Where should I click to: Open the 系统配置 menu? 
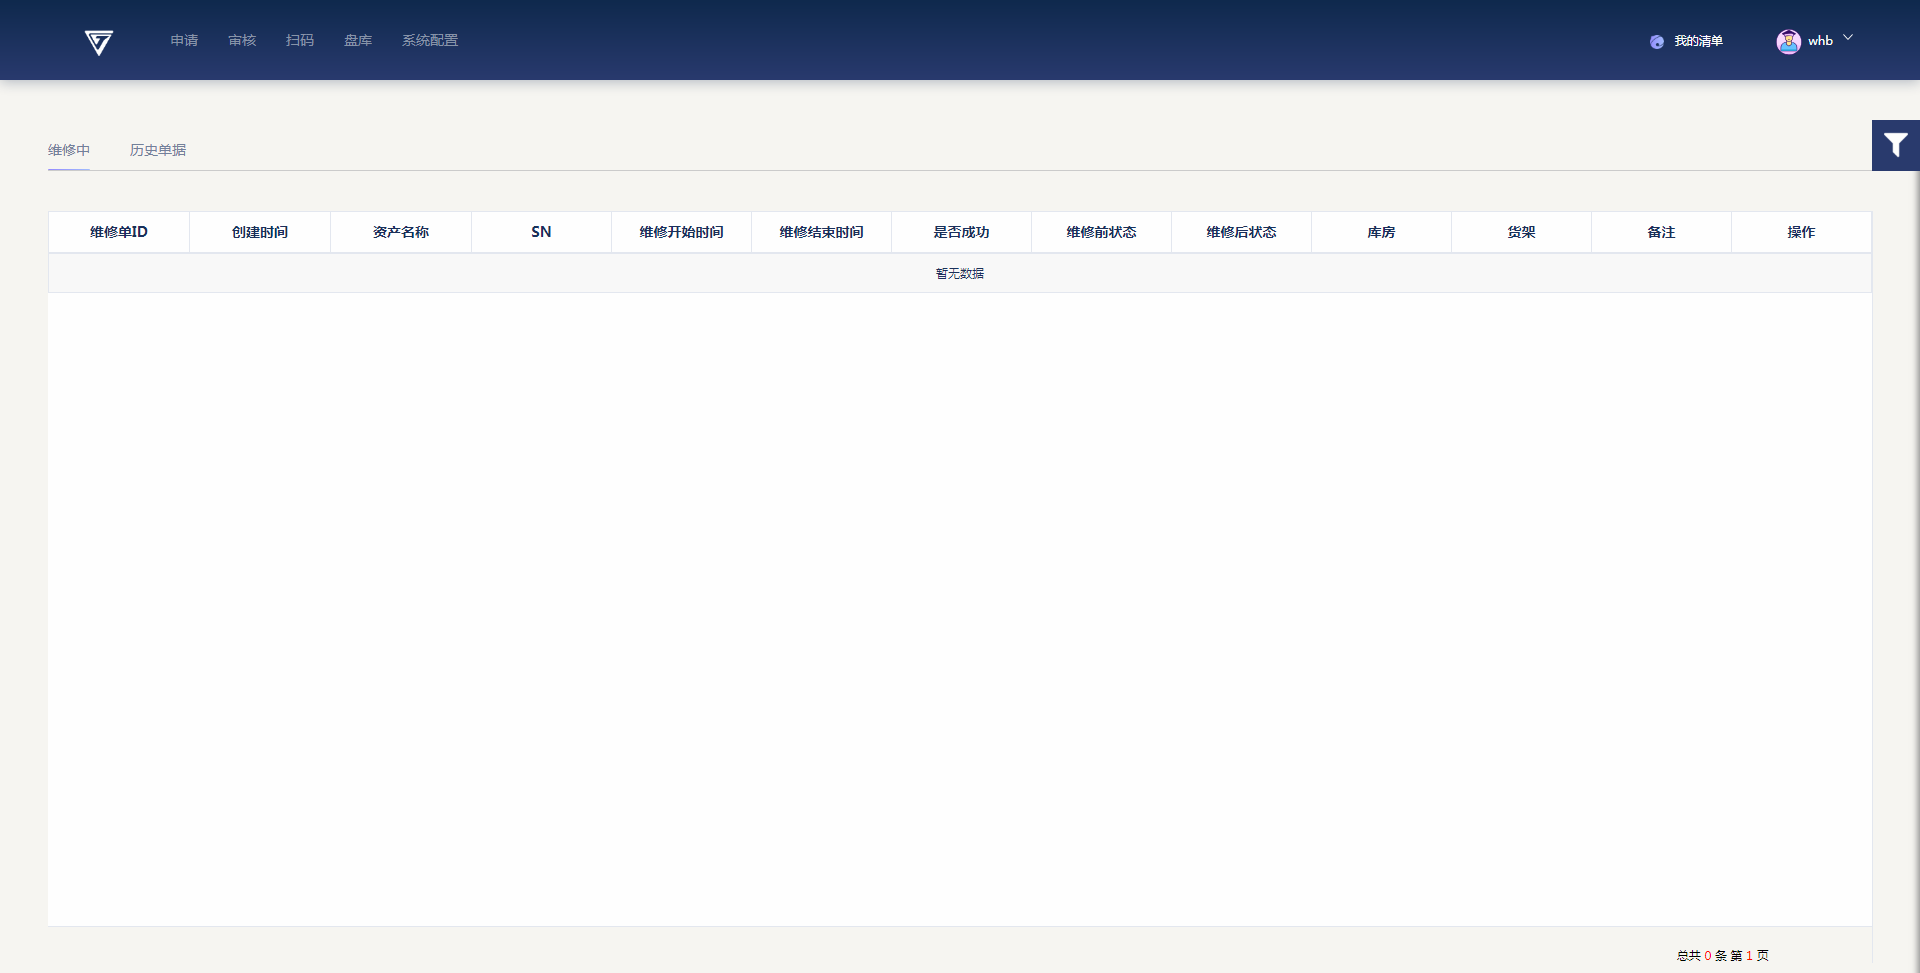[x=430, y=40]
